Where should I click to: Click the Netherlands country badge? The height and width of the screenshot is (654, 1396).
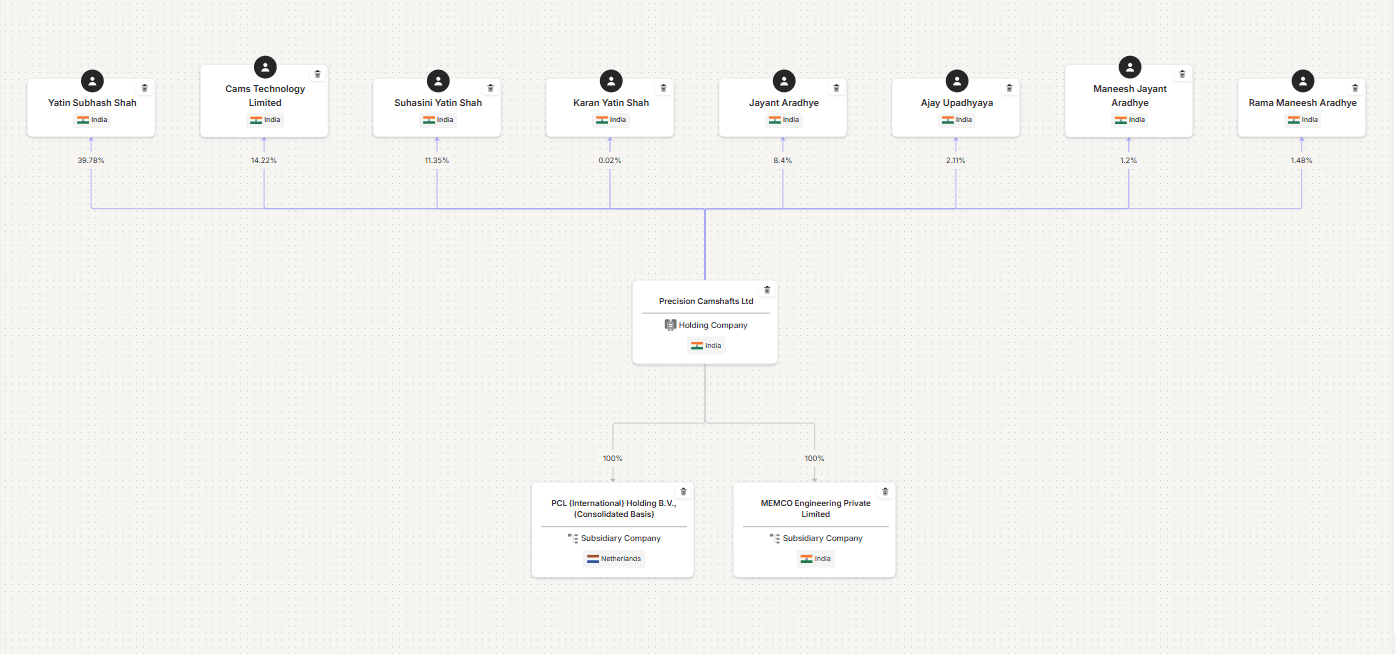tap(613, 559)
